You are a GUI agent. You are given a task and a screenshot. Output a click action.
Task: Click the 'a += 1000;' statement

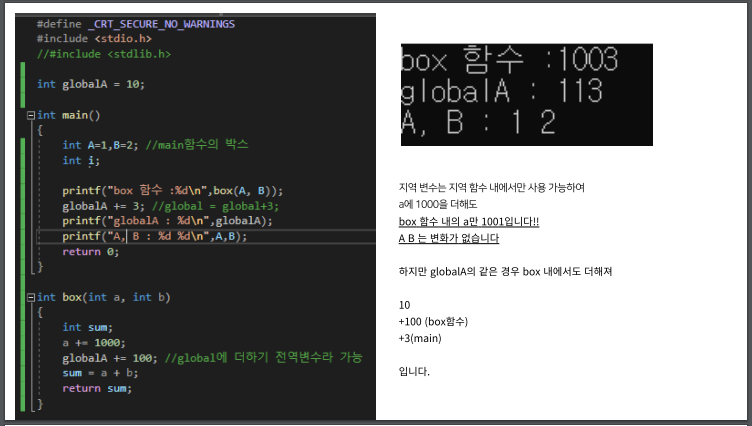click(94, 343)
